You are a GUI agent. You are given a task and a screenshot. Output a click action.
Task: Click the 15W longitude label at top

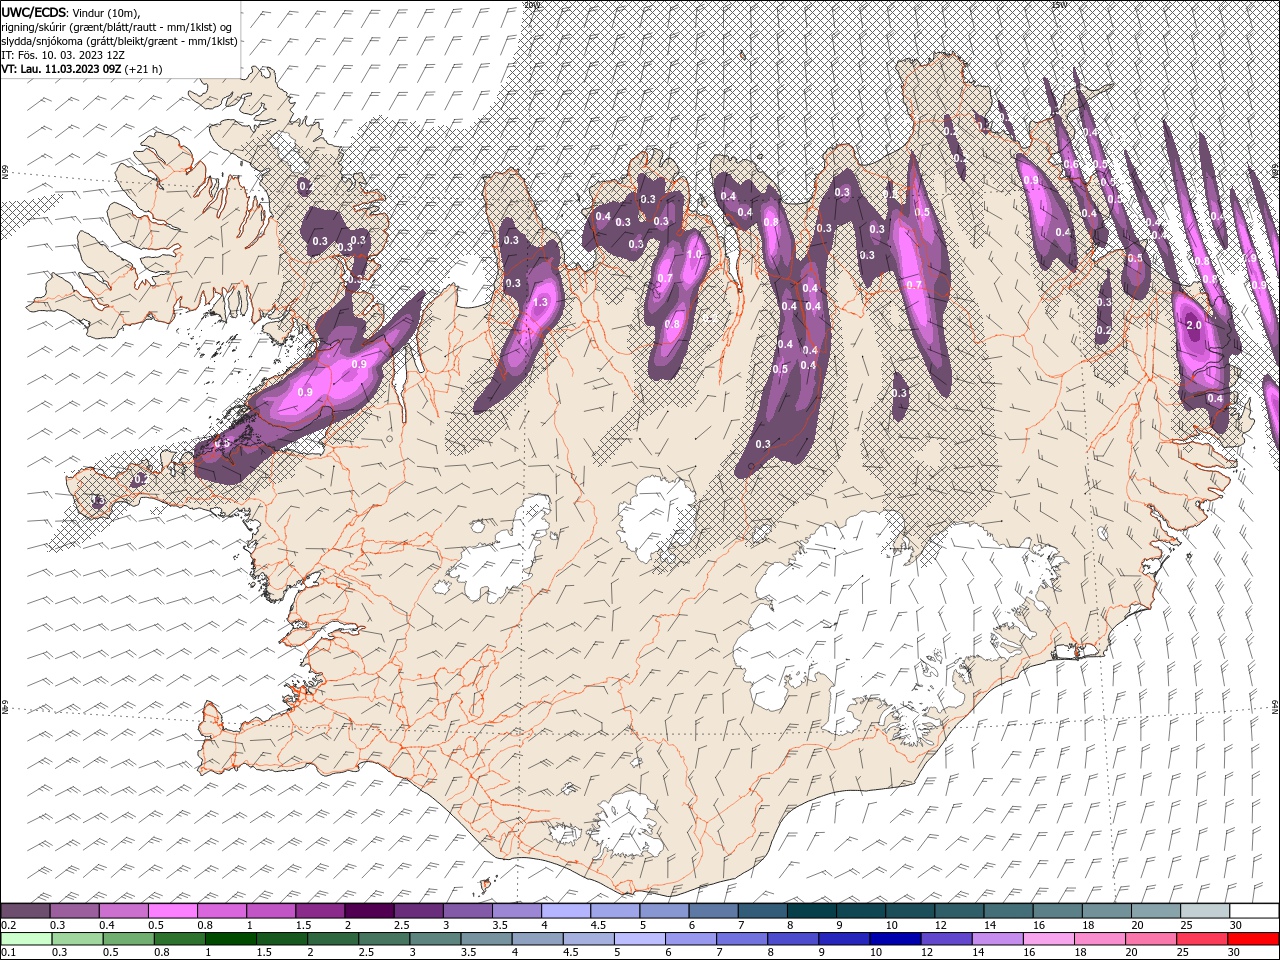[x=1059, y=5]
